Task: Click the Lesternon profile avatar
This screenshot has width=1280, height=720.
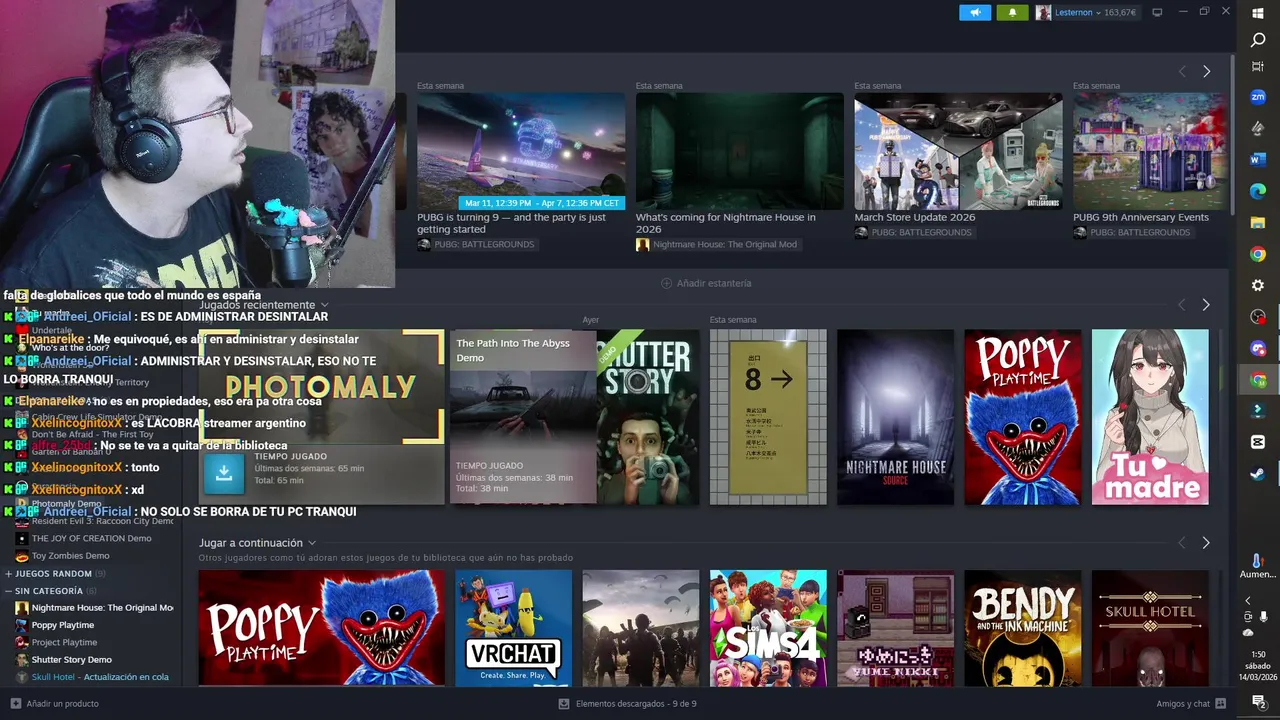Action: [1043, 12]
